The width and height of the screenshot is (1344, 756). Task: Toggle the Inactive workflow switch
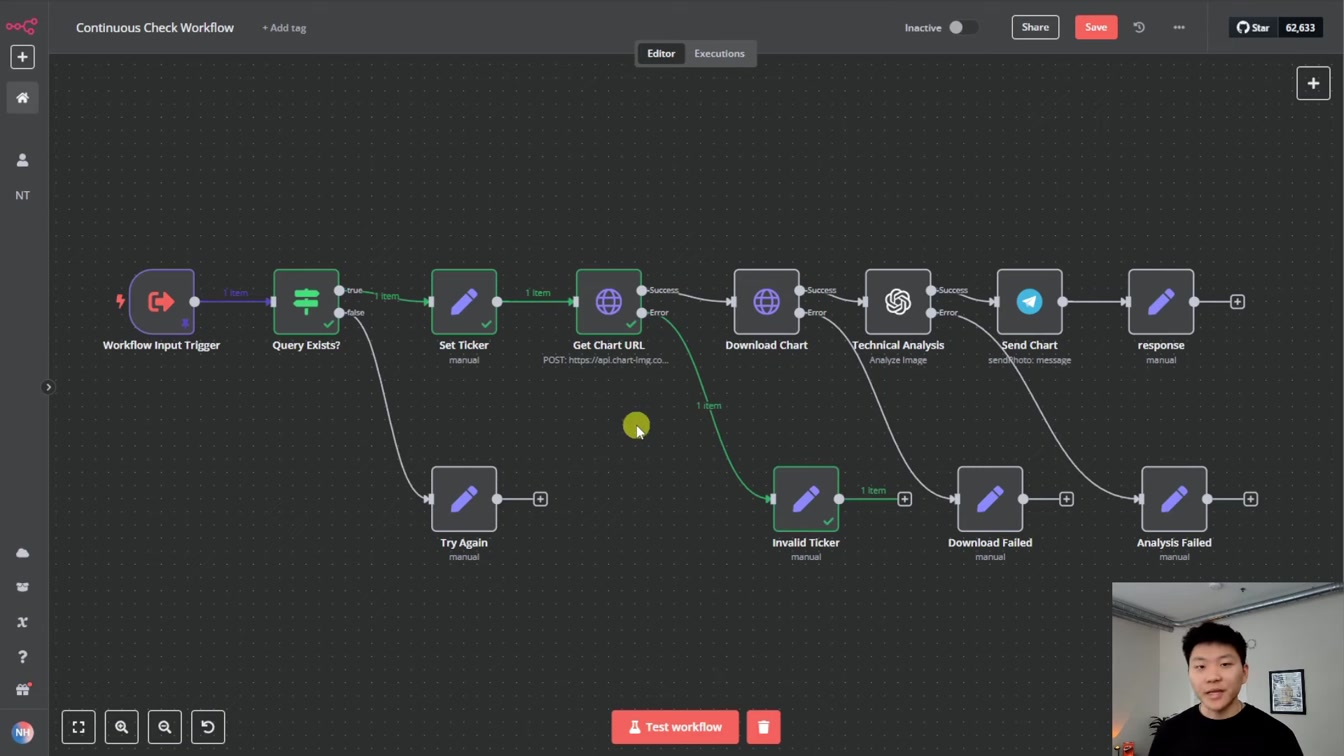(963, 27)
